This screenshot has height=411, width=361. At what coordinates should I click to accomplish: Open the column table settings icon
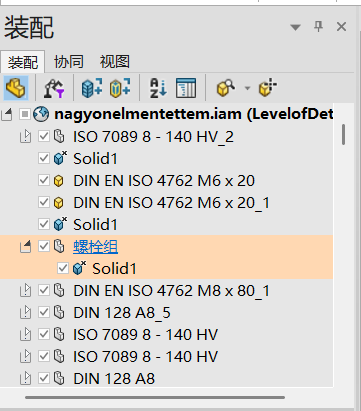point(186,88)
